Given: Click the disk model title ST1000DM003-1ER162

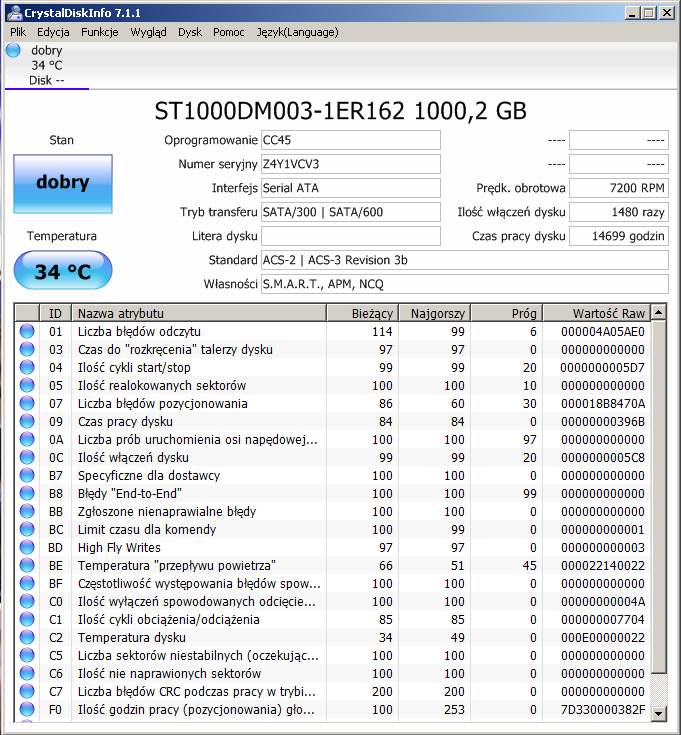Looking at the screenshot, I should [279, 111].
